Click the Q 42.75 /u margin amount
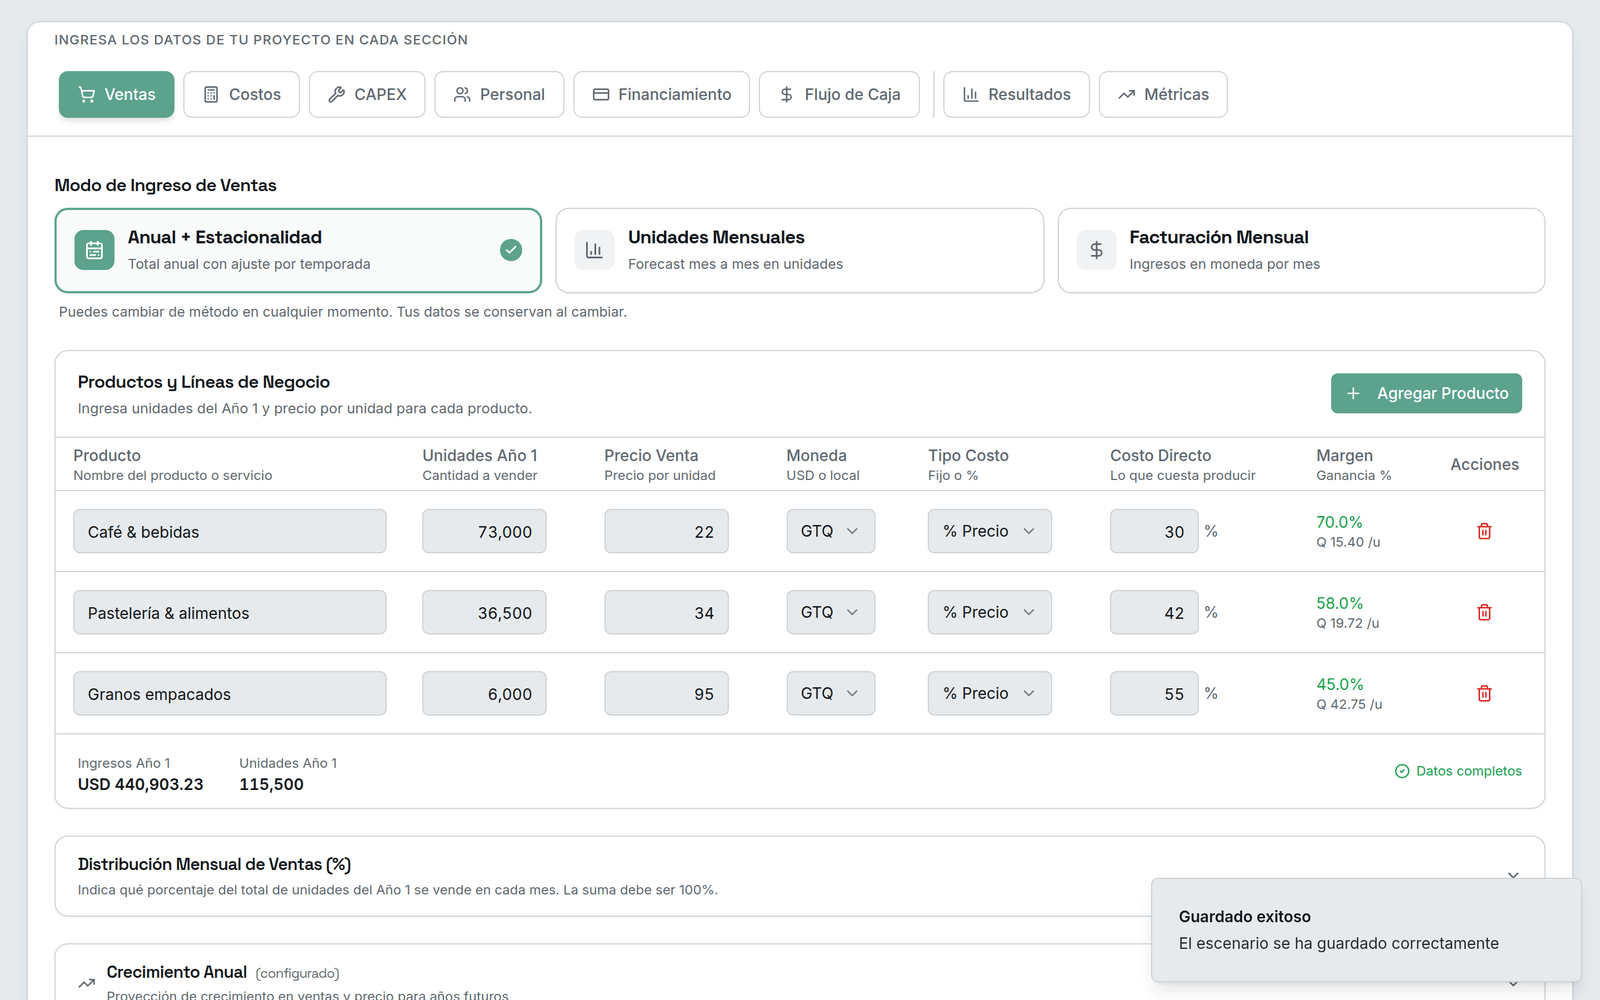1600x1000 pixels. point(1349,704)
